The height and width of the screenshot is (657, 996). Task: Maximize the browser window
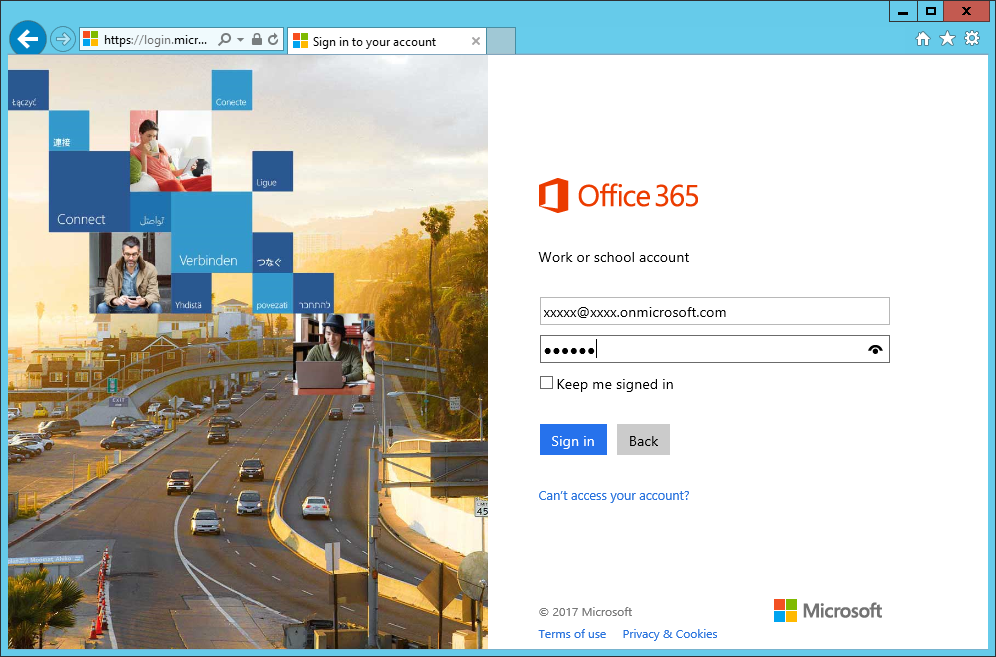coord(931,11)
